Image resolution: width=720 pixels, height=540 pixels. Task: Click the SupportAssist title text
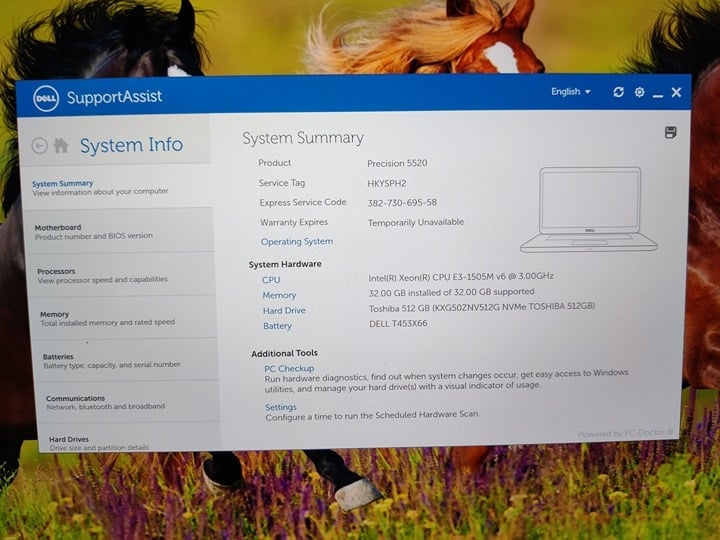115,97
